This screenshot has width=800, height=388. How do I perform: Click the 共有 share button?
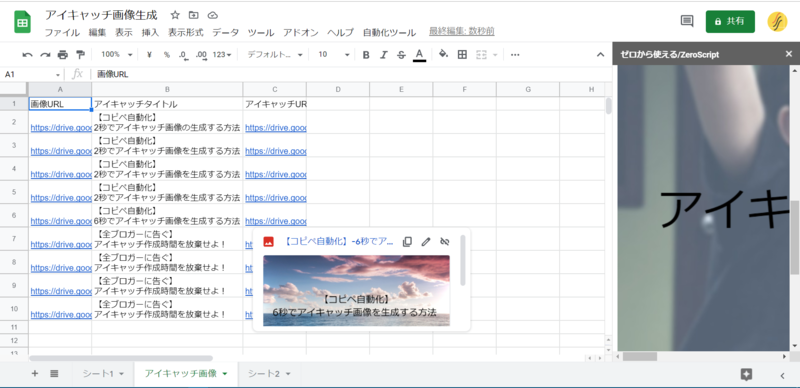730,21
